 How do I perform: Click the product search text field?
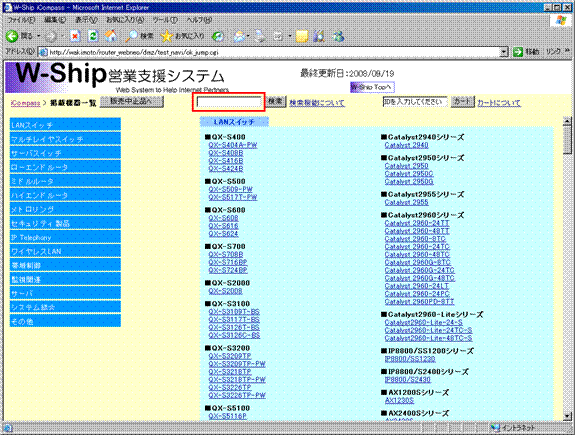click(229, 102)
